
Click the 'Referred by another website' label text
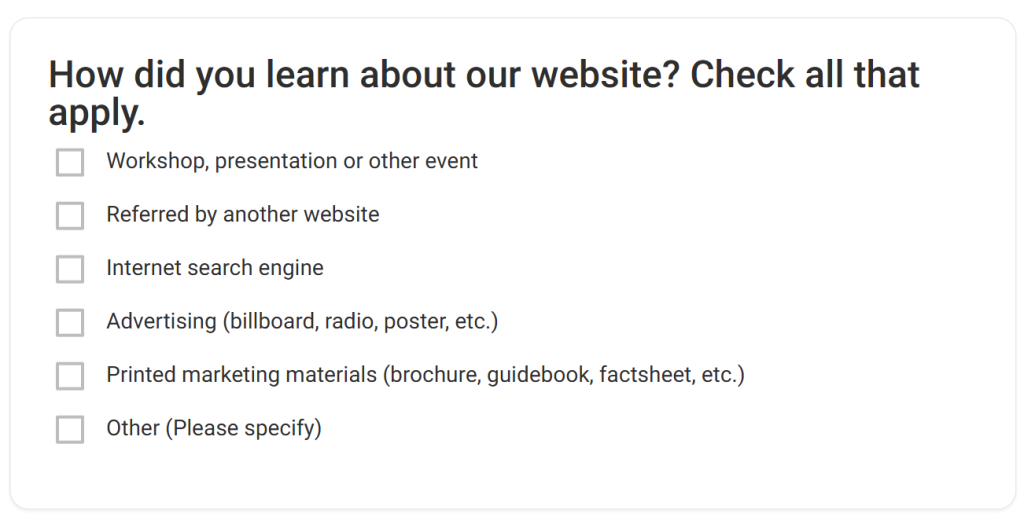(x=243, y=215)
